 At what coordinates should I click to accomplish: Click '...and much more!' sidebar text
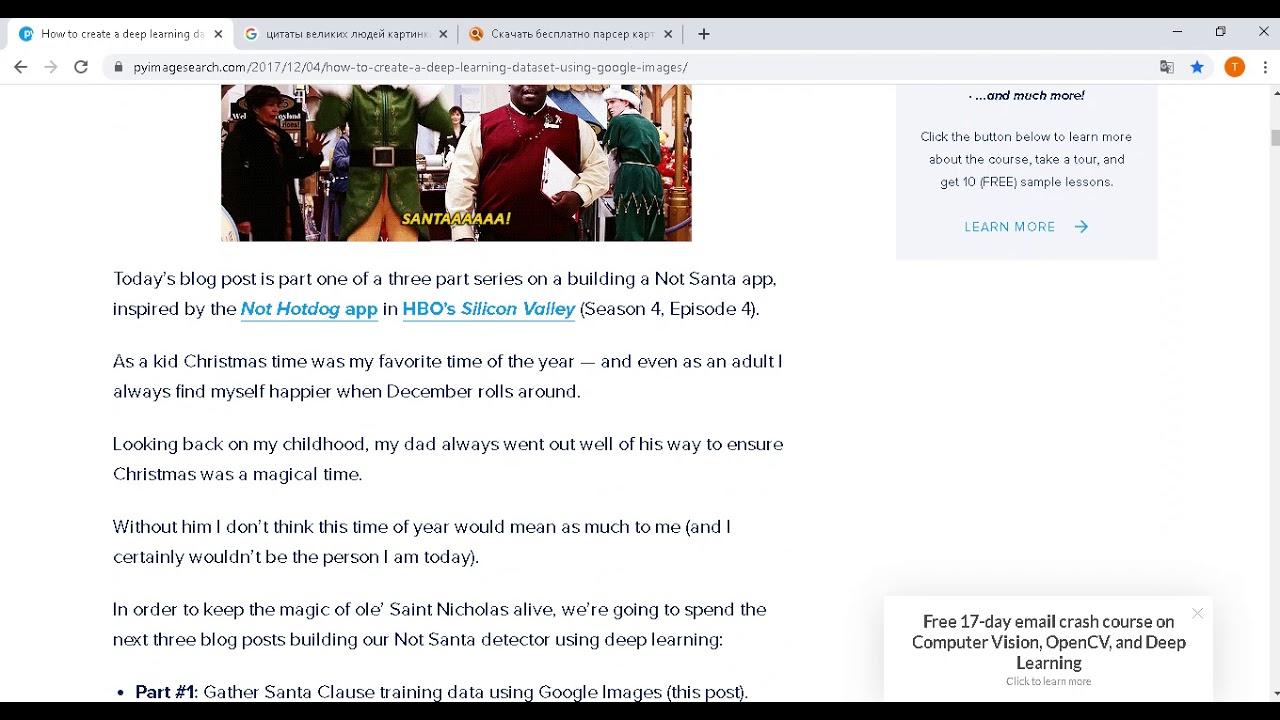(1026, 96)
